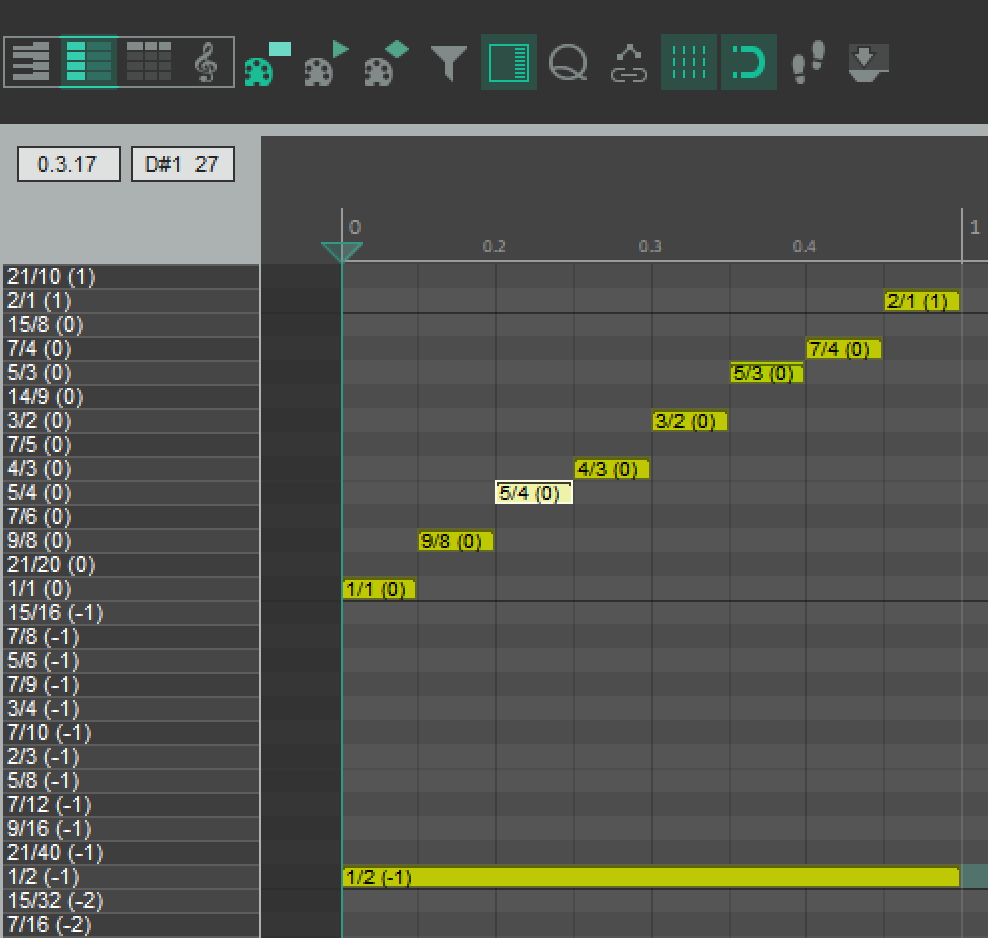Select the named notes view mode

[x=89, y=62]
